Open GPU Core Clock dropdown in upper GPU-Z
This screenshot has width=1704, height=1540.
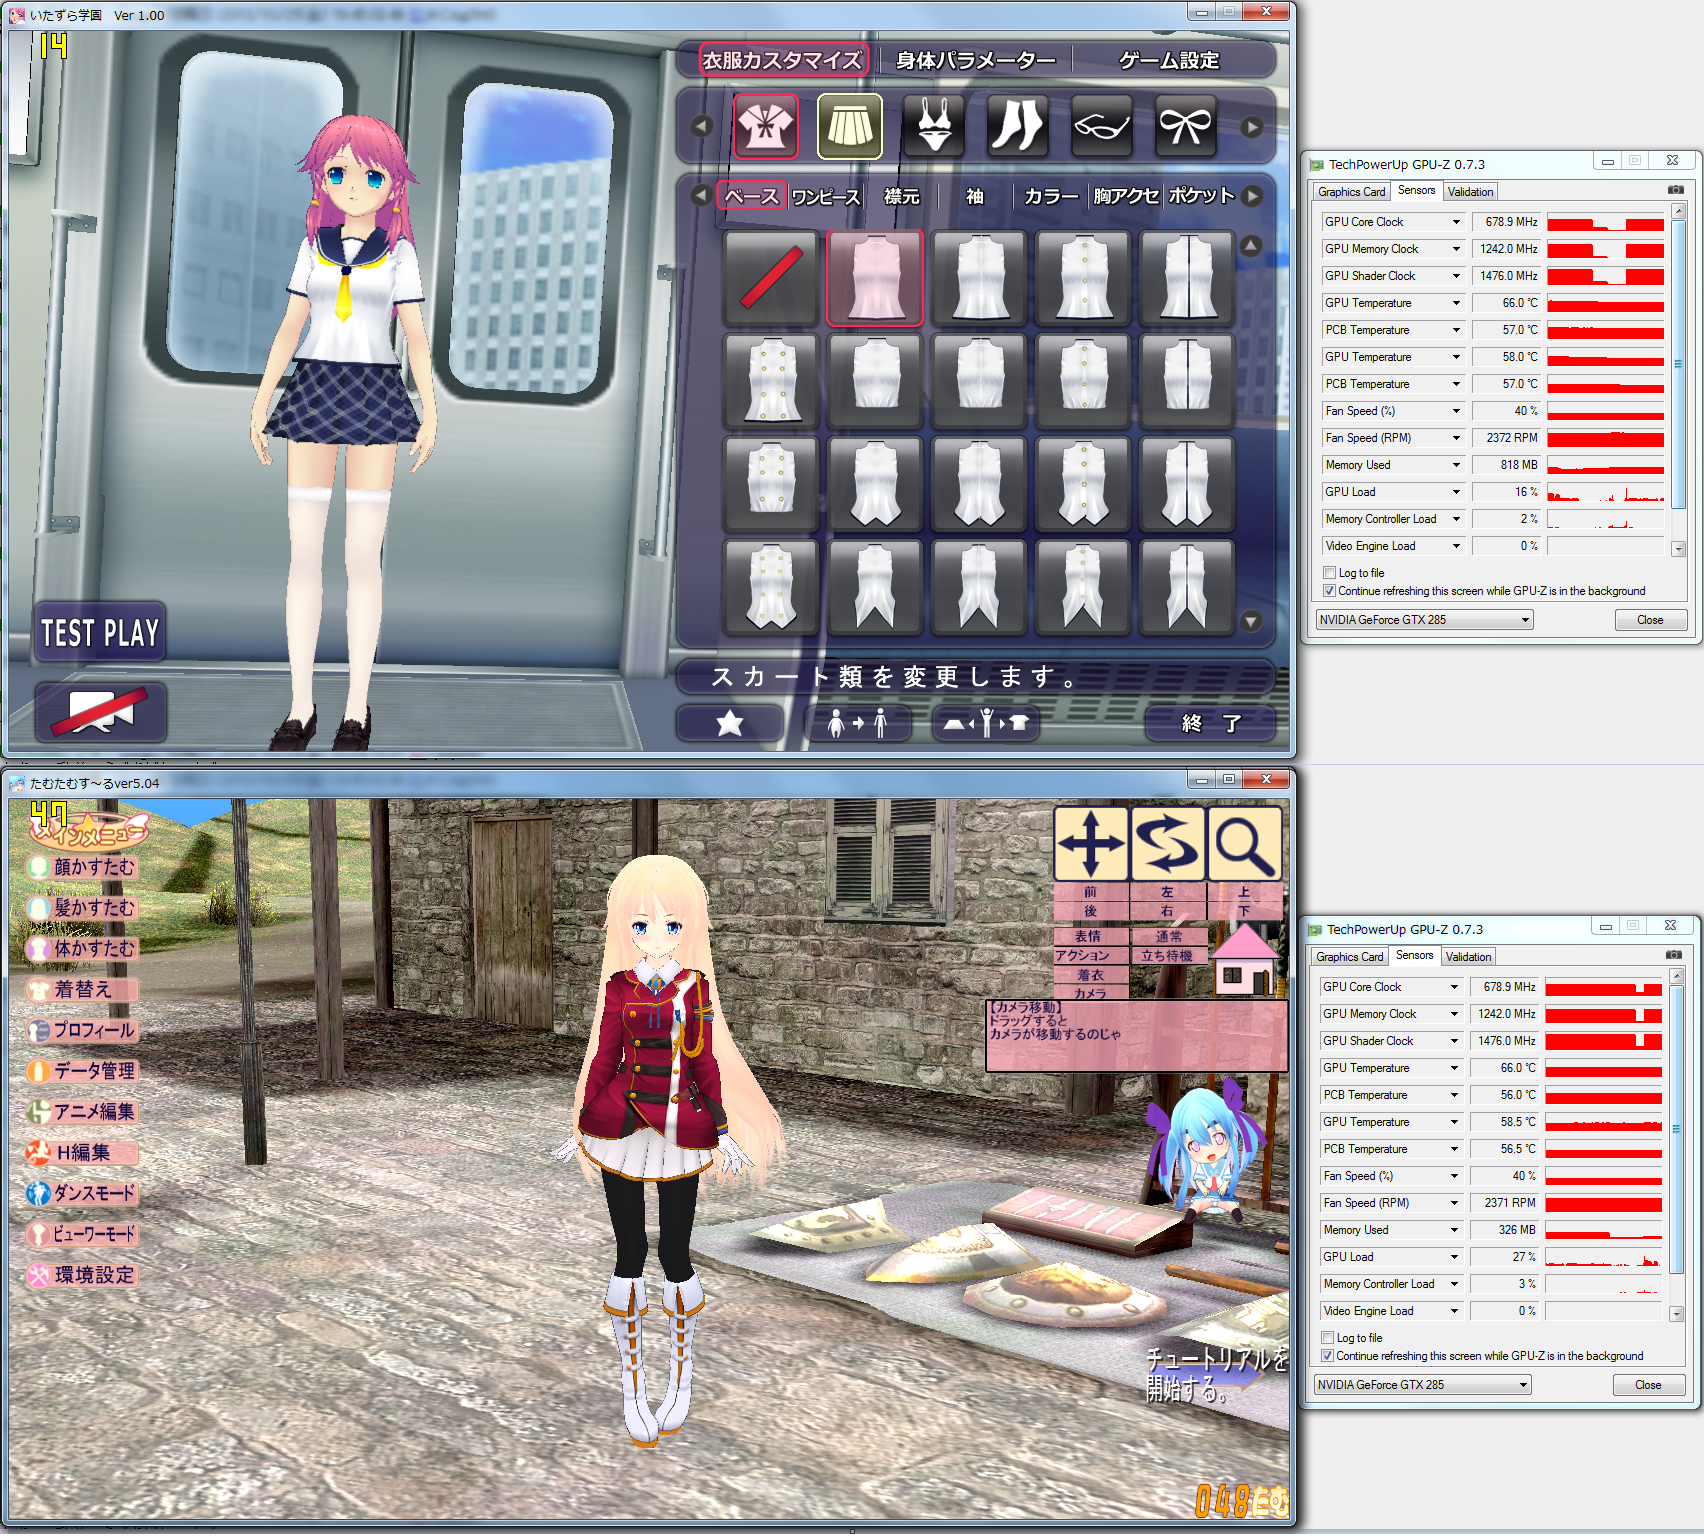click(x=1456, y=222)
